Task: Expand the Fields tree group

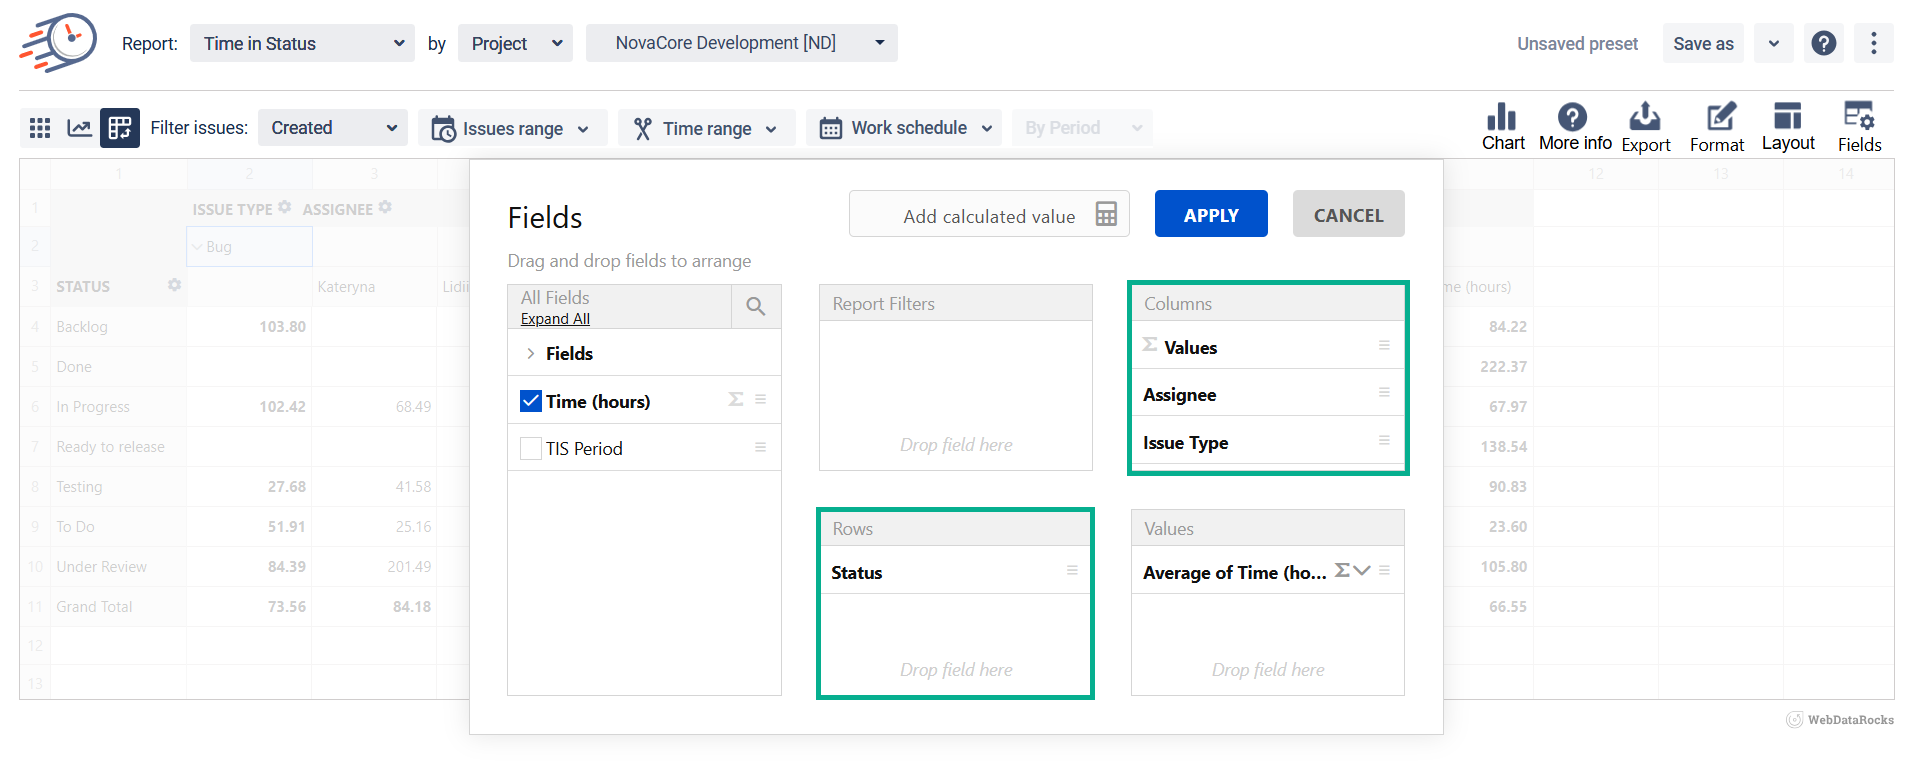Action: (531, 354)
